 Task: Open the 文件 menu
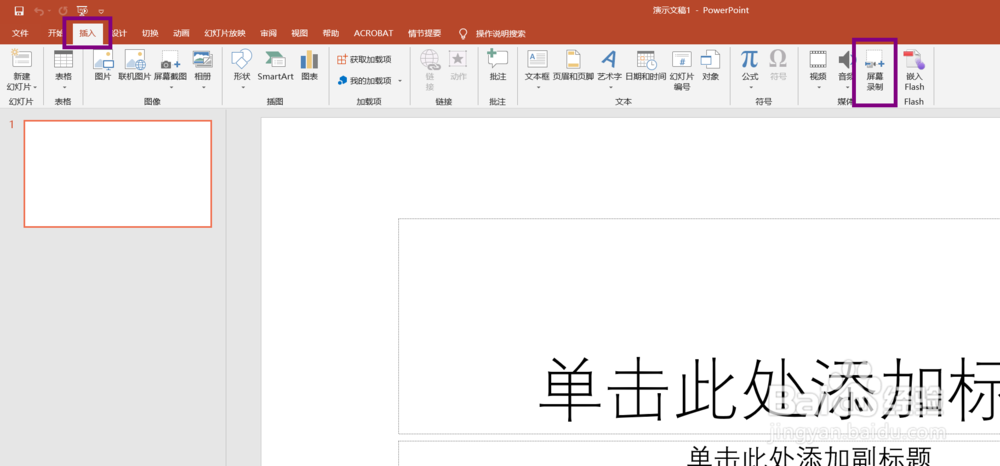[x=20, y=34]
